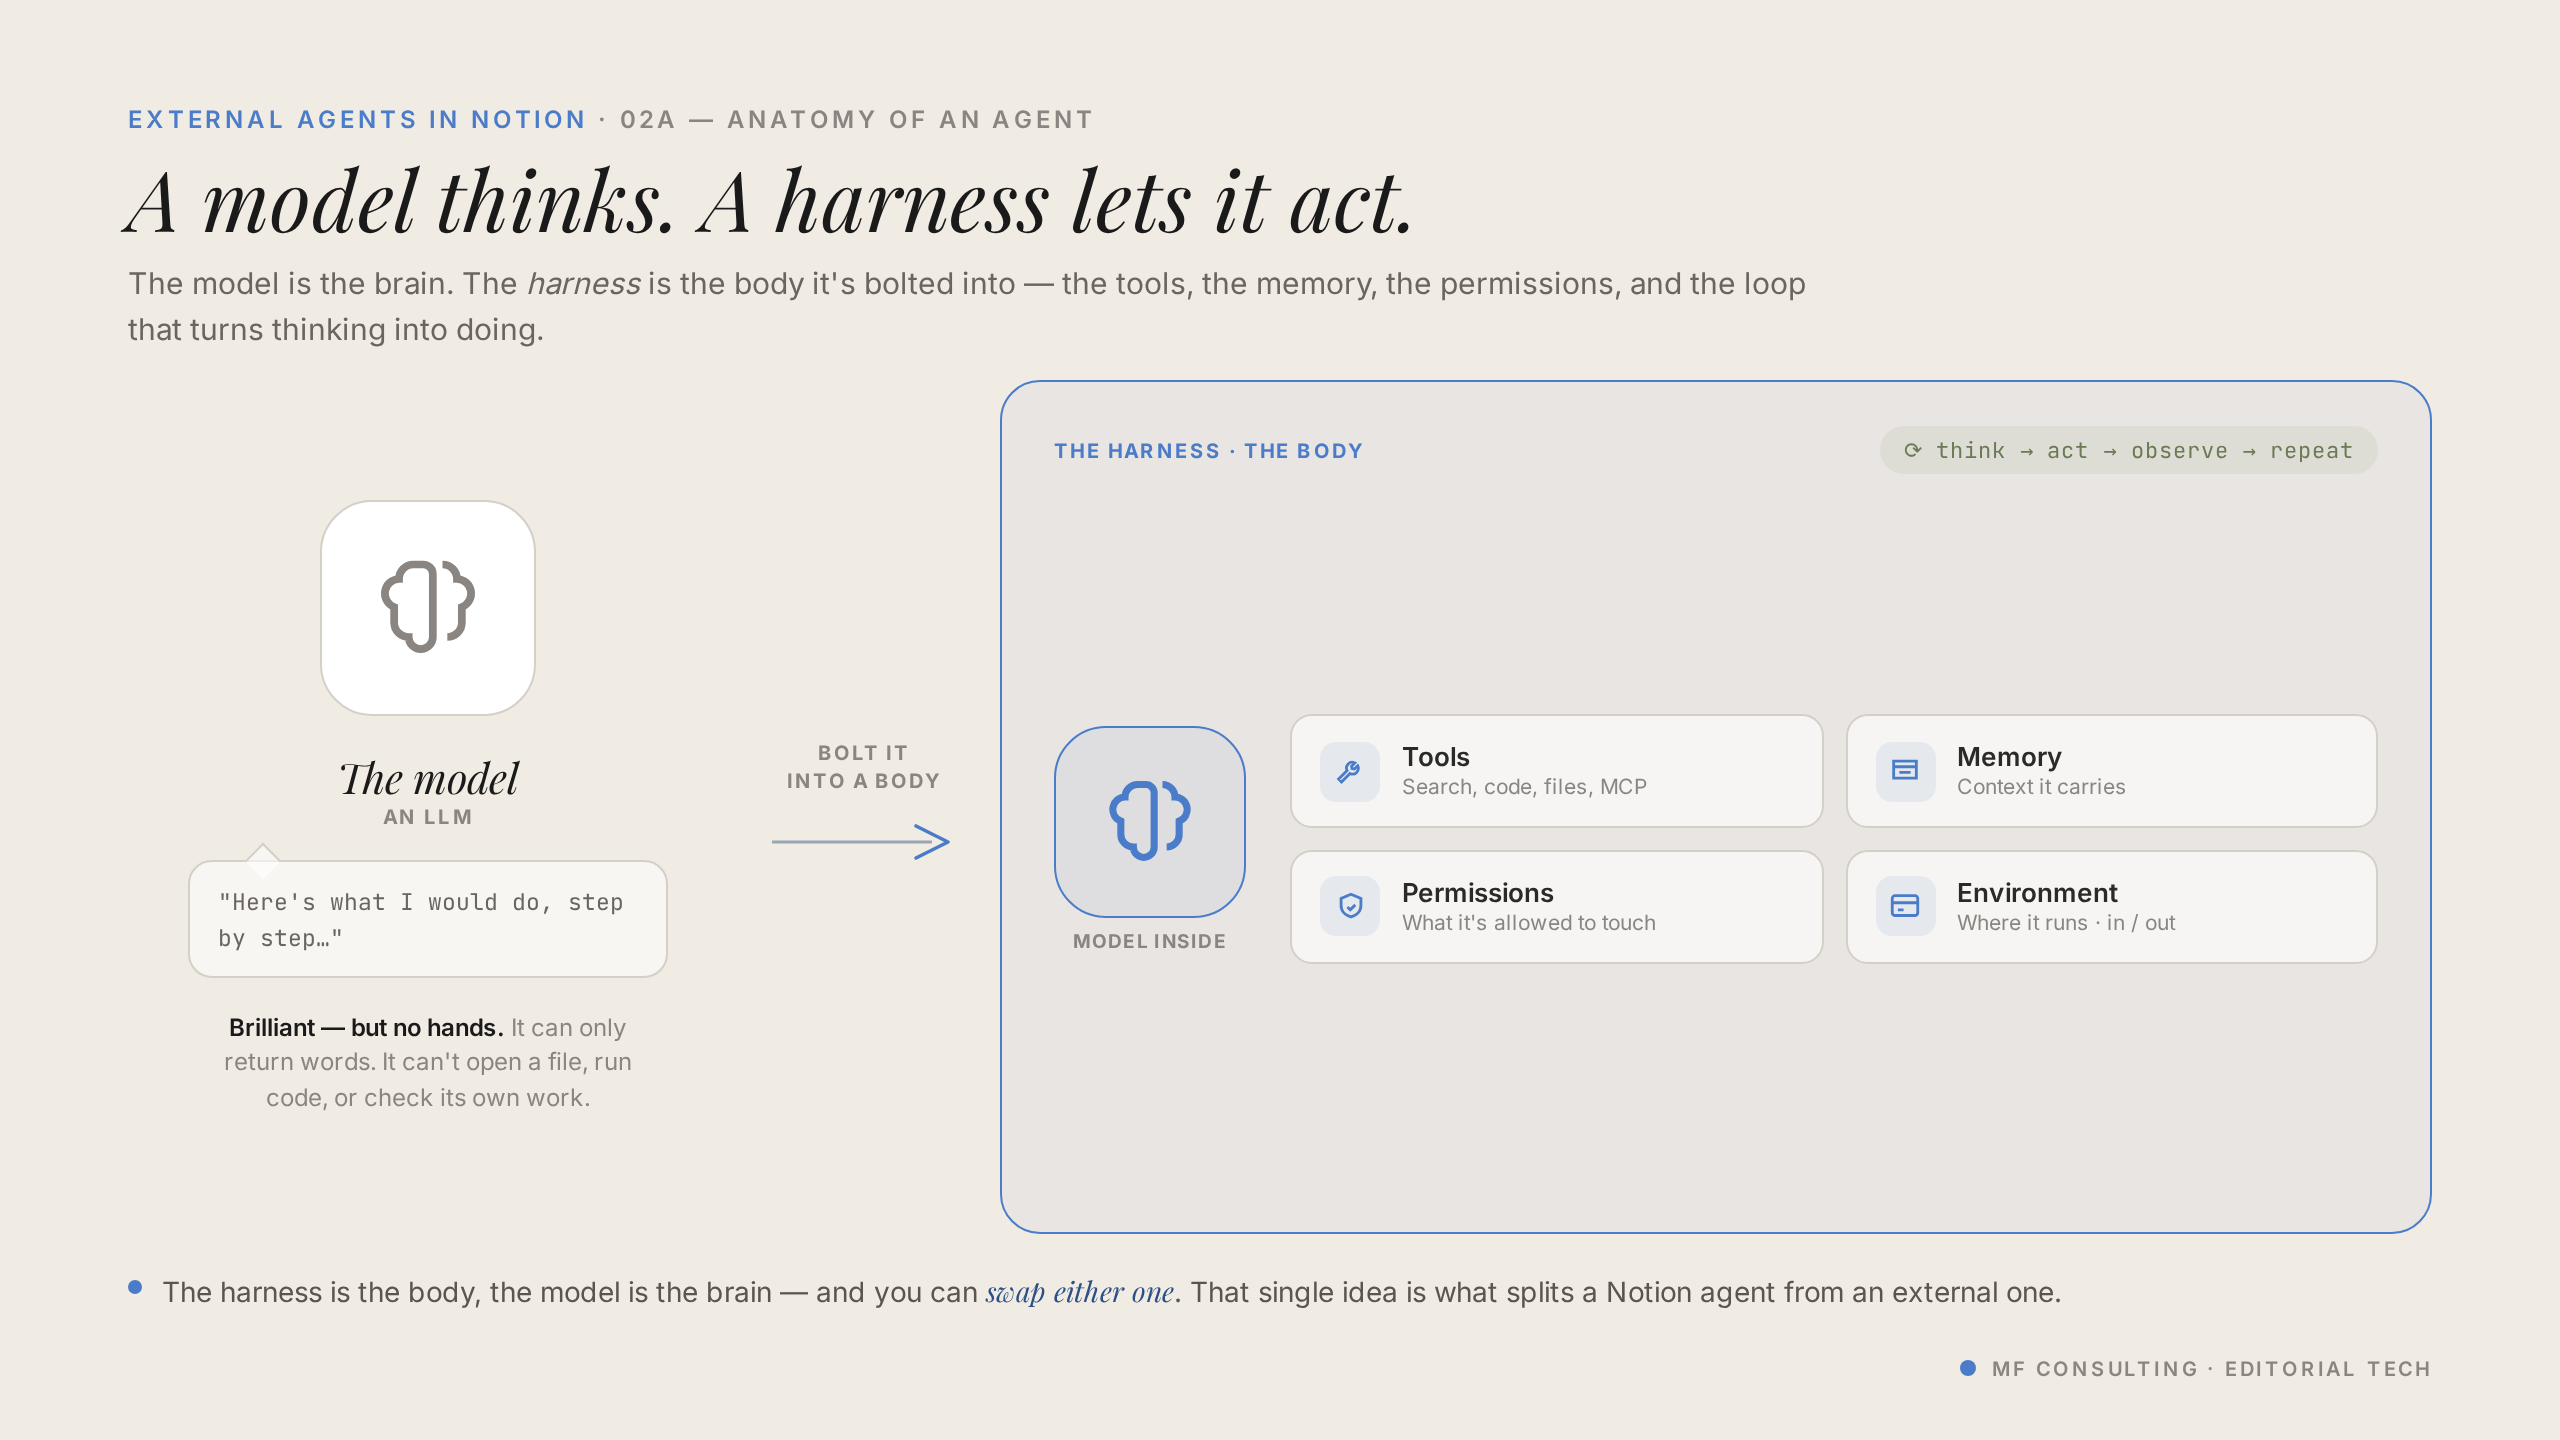2560x1440 pixels.
Task: Click the blue bullet before the bottom sentence
Action: coord(135,1287)
